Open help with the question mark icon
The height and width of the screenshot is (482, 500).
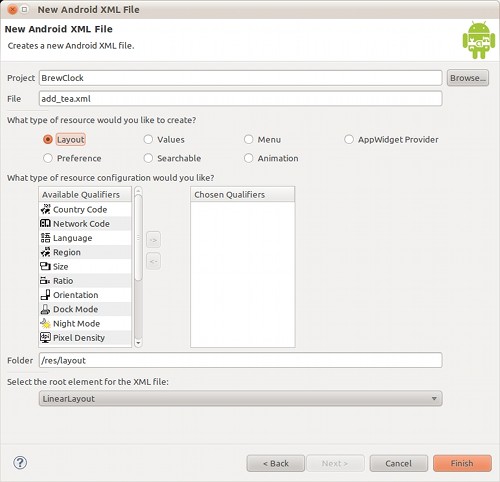click(20, 463)
